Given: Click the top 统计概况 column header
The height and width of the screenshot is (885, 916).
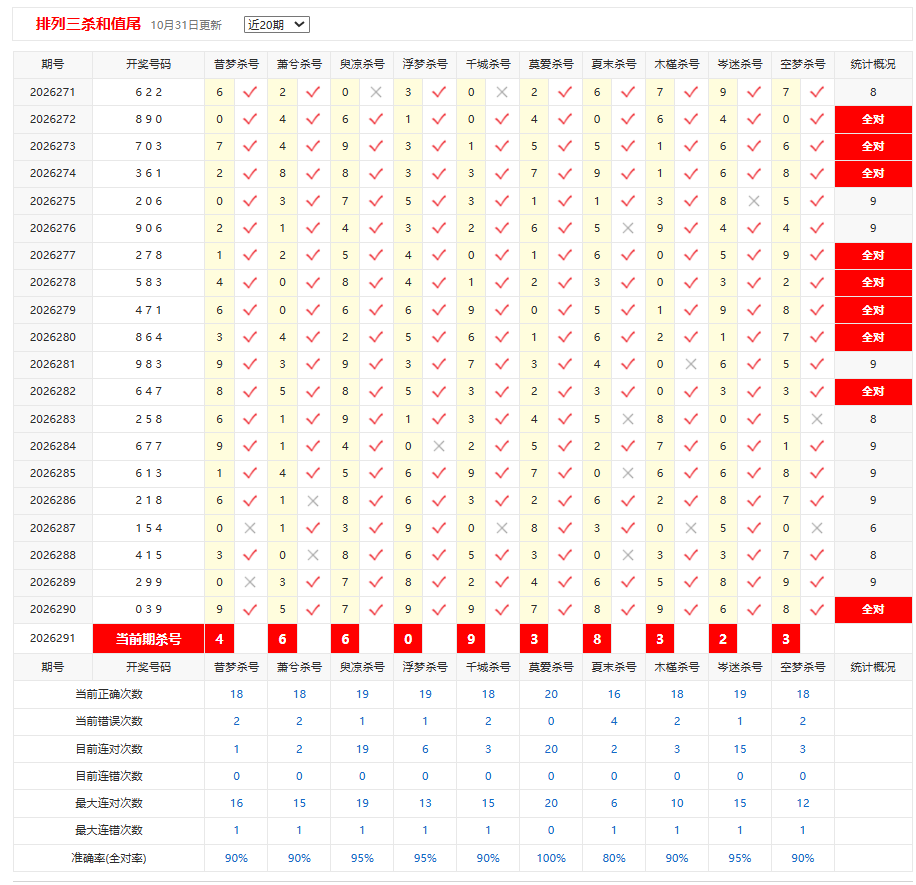Looking at the screenshot, I should click(873, 64).
